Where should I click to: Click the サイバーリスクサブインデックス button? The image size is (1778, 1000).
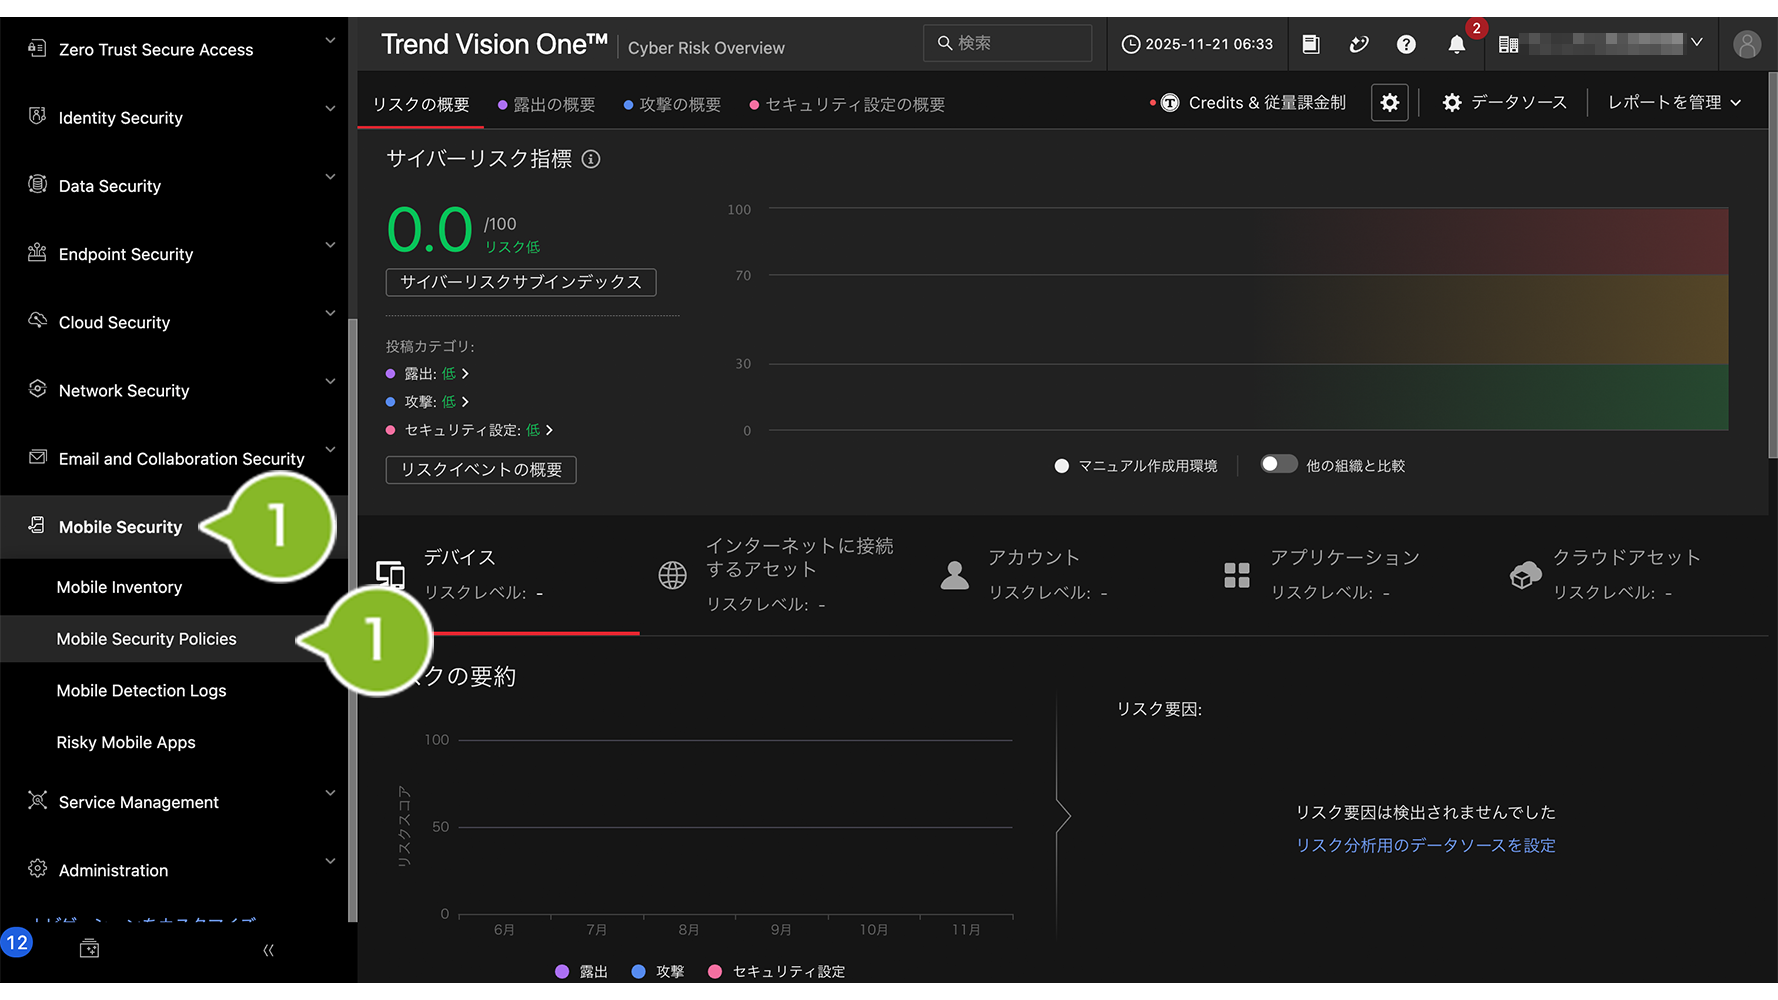521,282
